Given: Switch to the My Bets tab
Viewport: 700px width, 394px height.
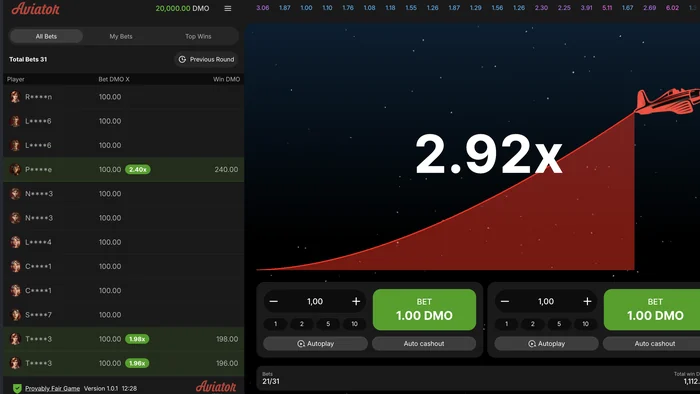Looking at the screenshot, I should click(121, 37).
